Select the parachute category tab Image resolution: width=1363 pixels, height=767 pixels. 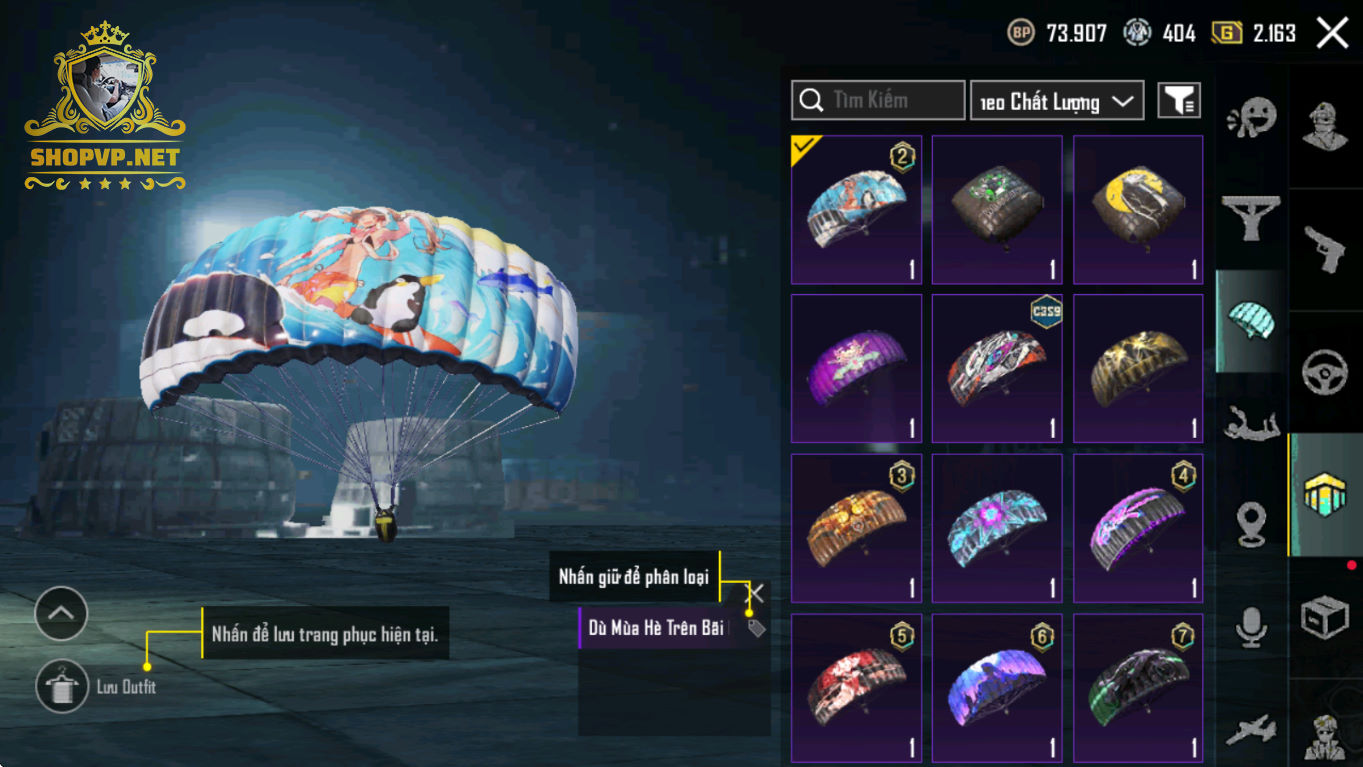pyautogui.click(x=1251, y=321)
